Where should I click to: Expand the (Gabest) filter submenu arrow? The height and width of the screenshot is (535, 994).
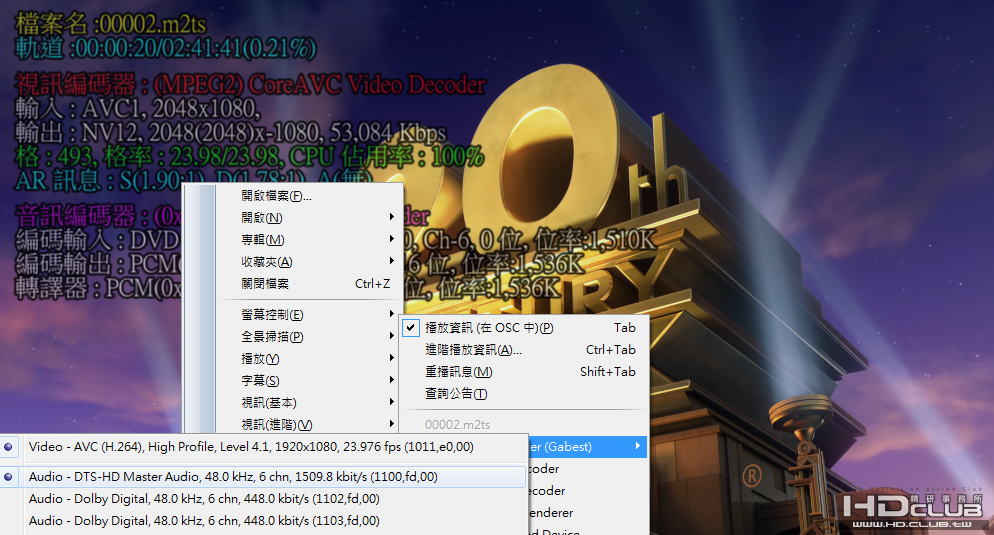[x=637, y=446]
